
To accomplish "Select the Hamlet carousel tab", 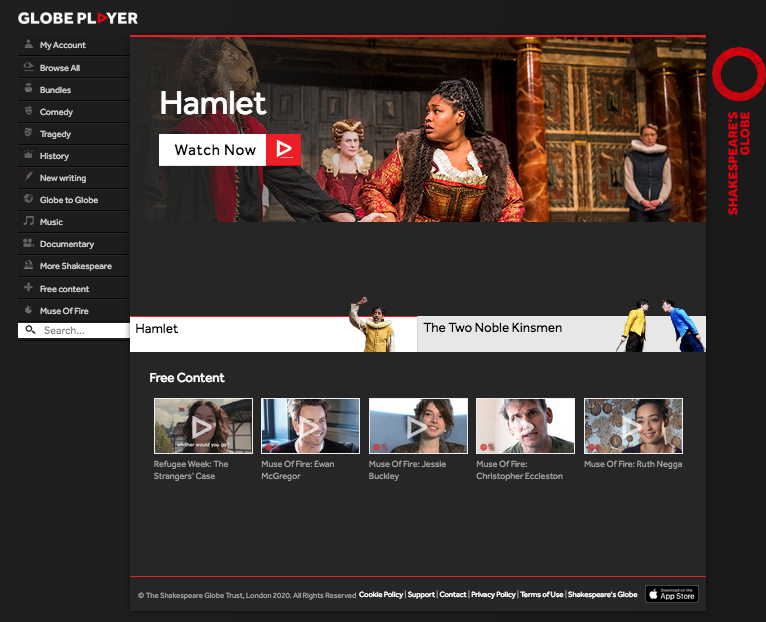I will click(273, 334).
